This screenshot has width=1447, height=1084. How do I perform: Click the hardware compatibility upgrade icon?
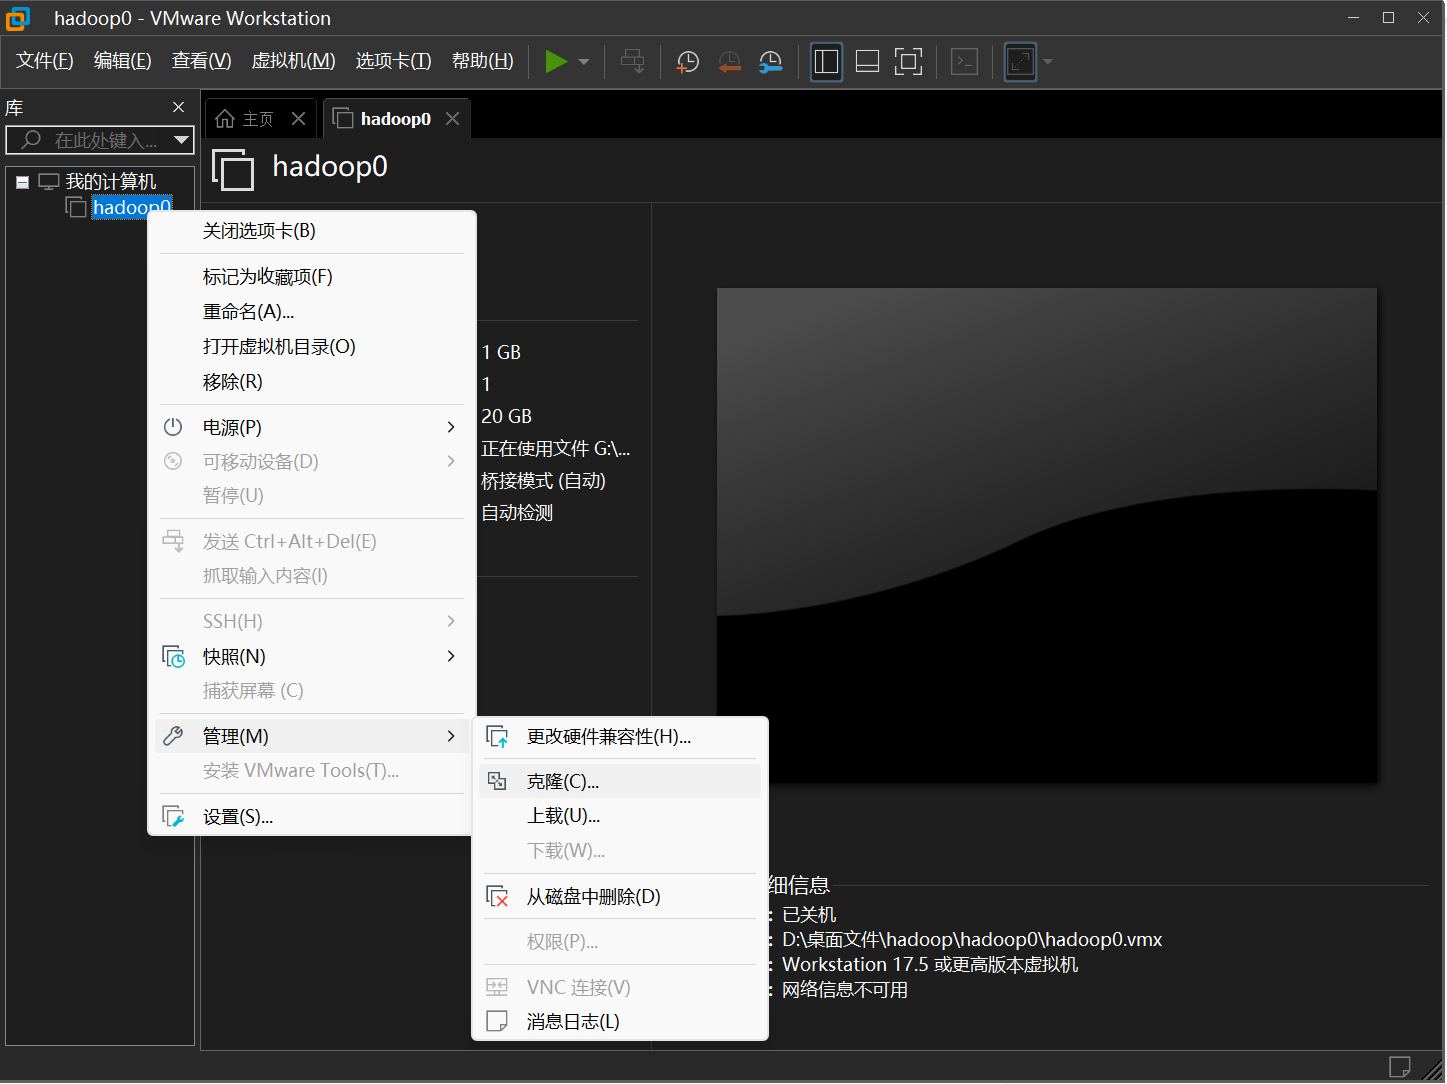click(497, 737)
